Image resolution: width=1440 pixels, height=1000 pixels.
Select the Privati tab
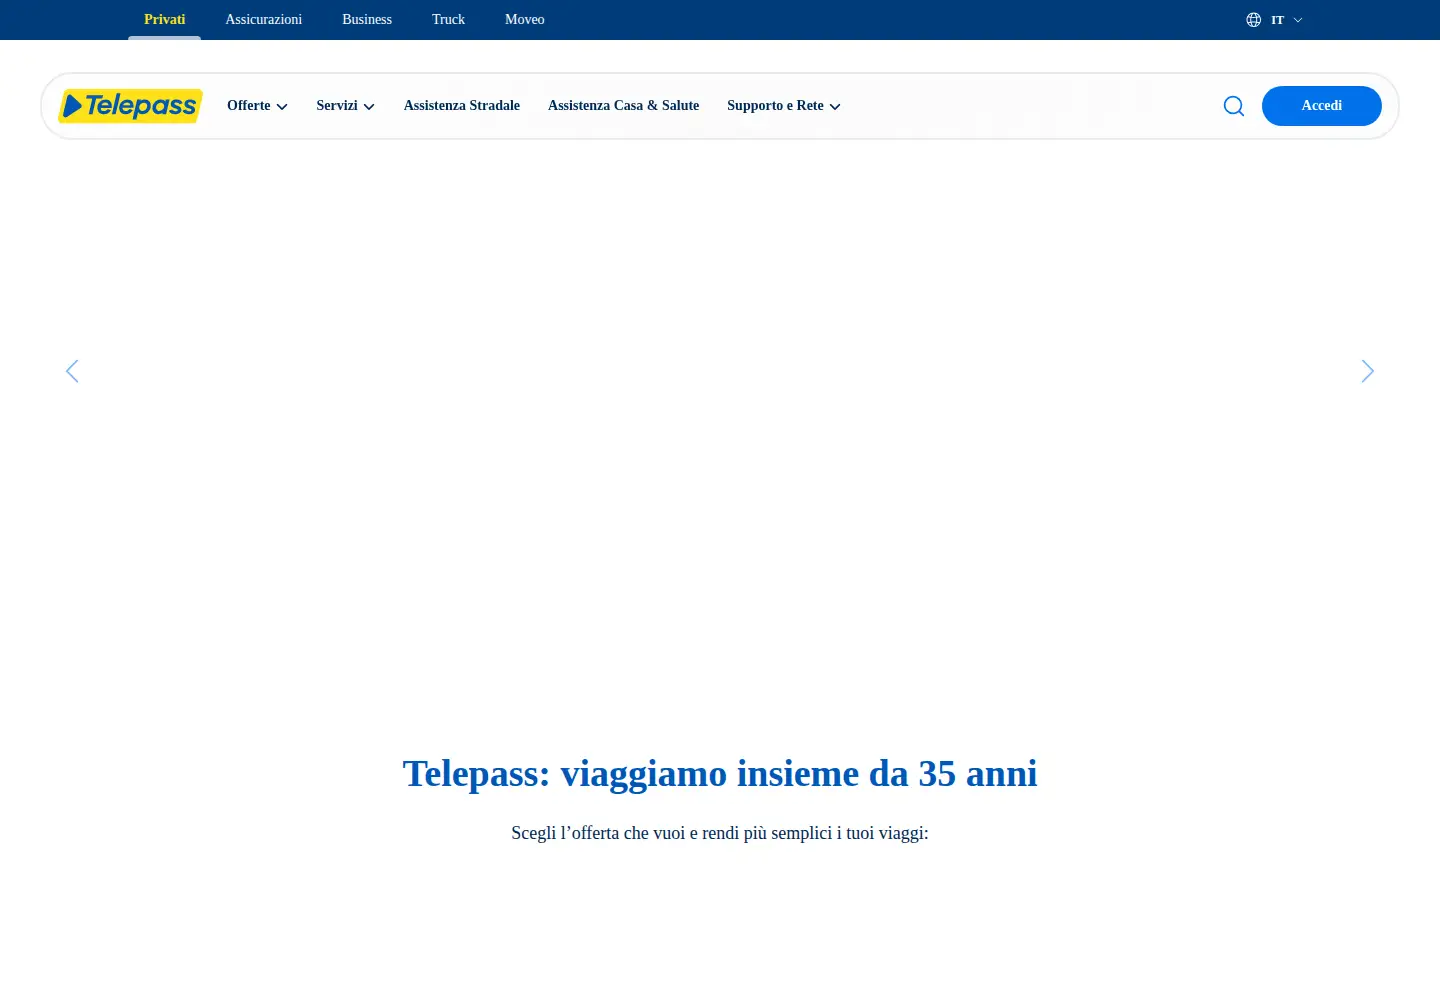164,20
